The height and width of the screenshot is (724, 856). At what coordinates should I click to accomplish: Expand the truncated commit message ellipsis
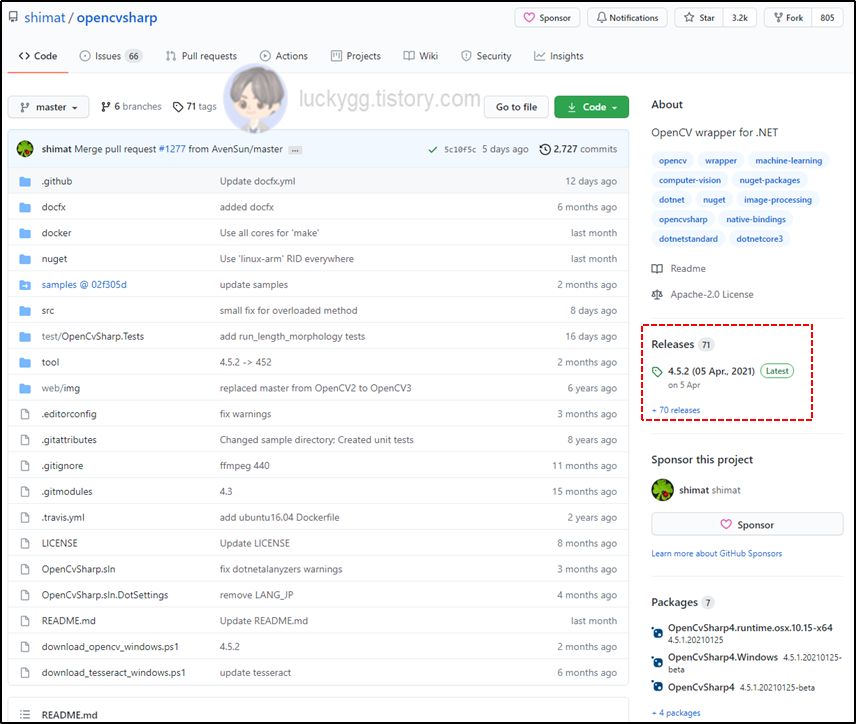pos(293,148)
